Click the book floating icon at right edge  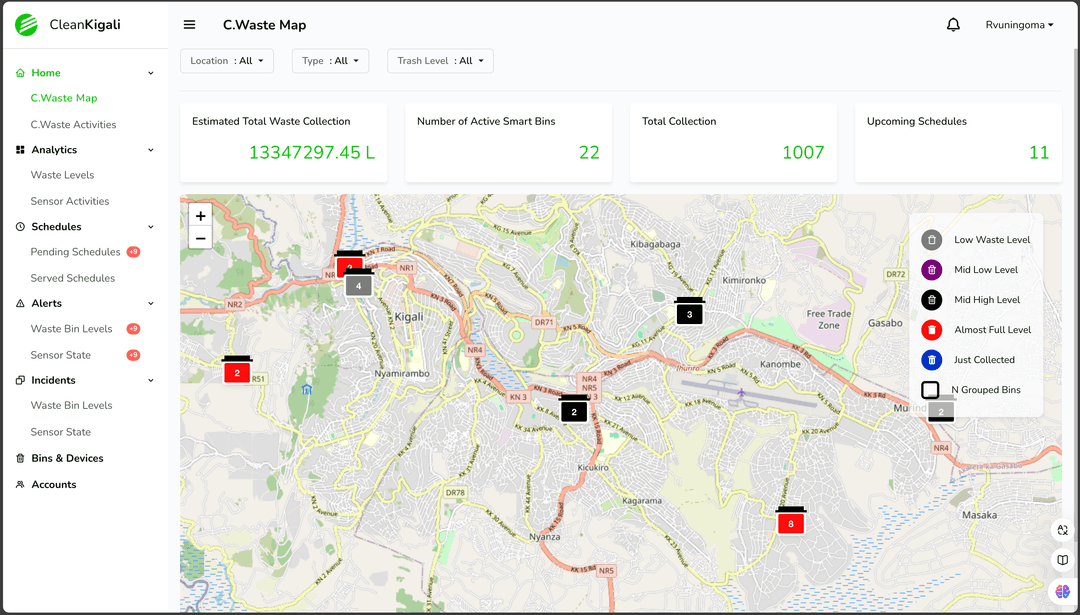[1063, 560]
